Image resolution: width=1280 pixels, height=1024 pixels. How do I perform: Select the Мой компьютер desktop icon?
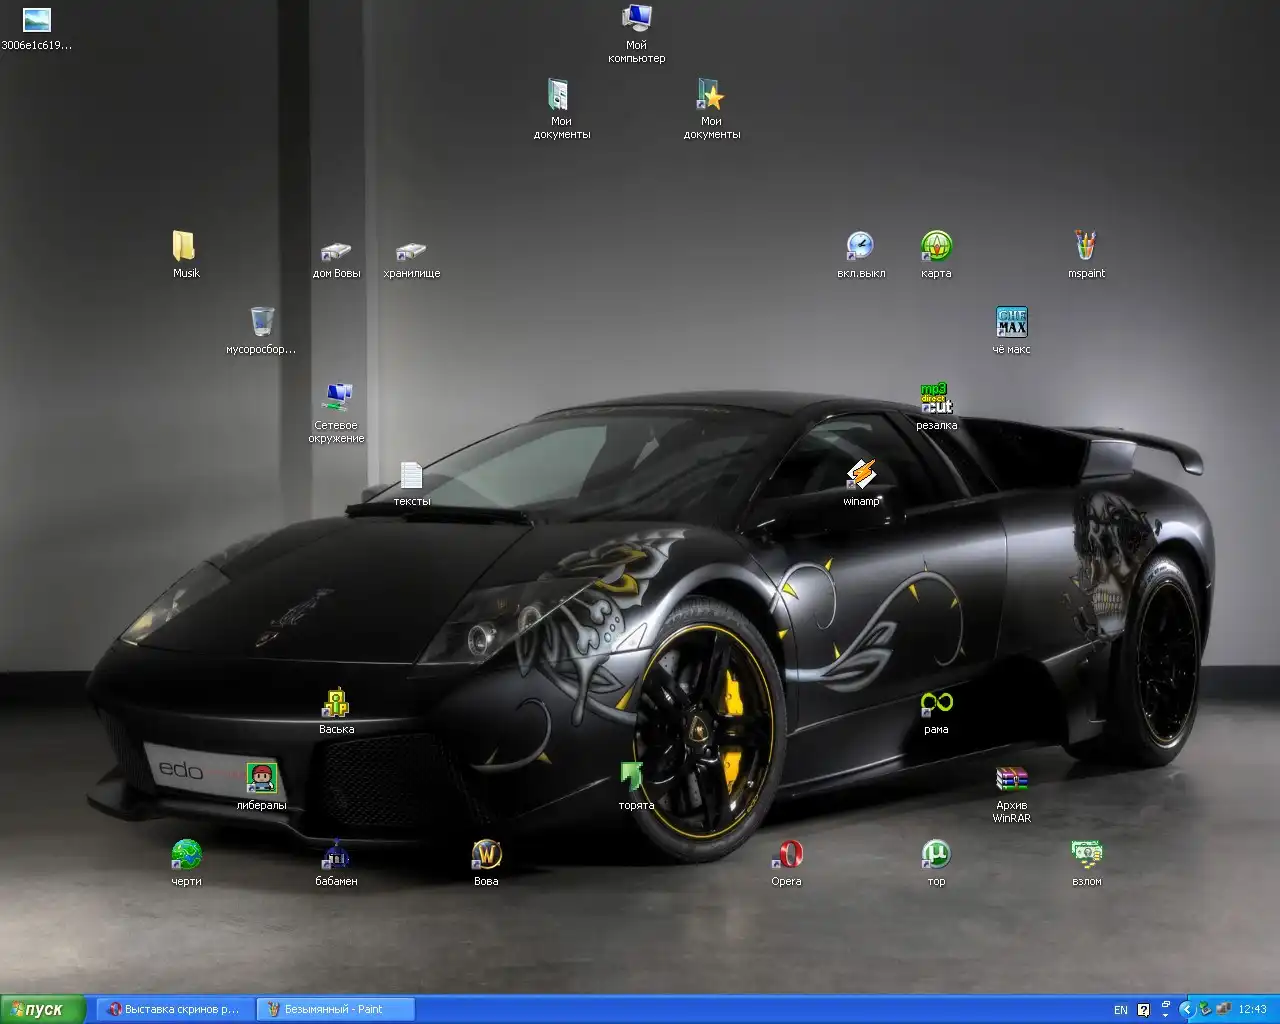click(x=636, y=19)
